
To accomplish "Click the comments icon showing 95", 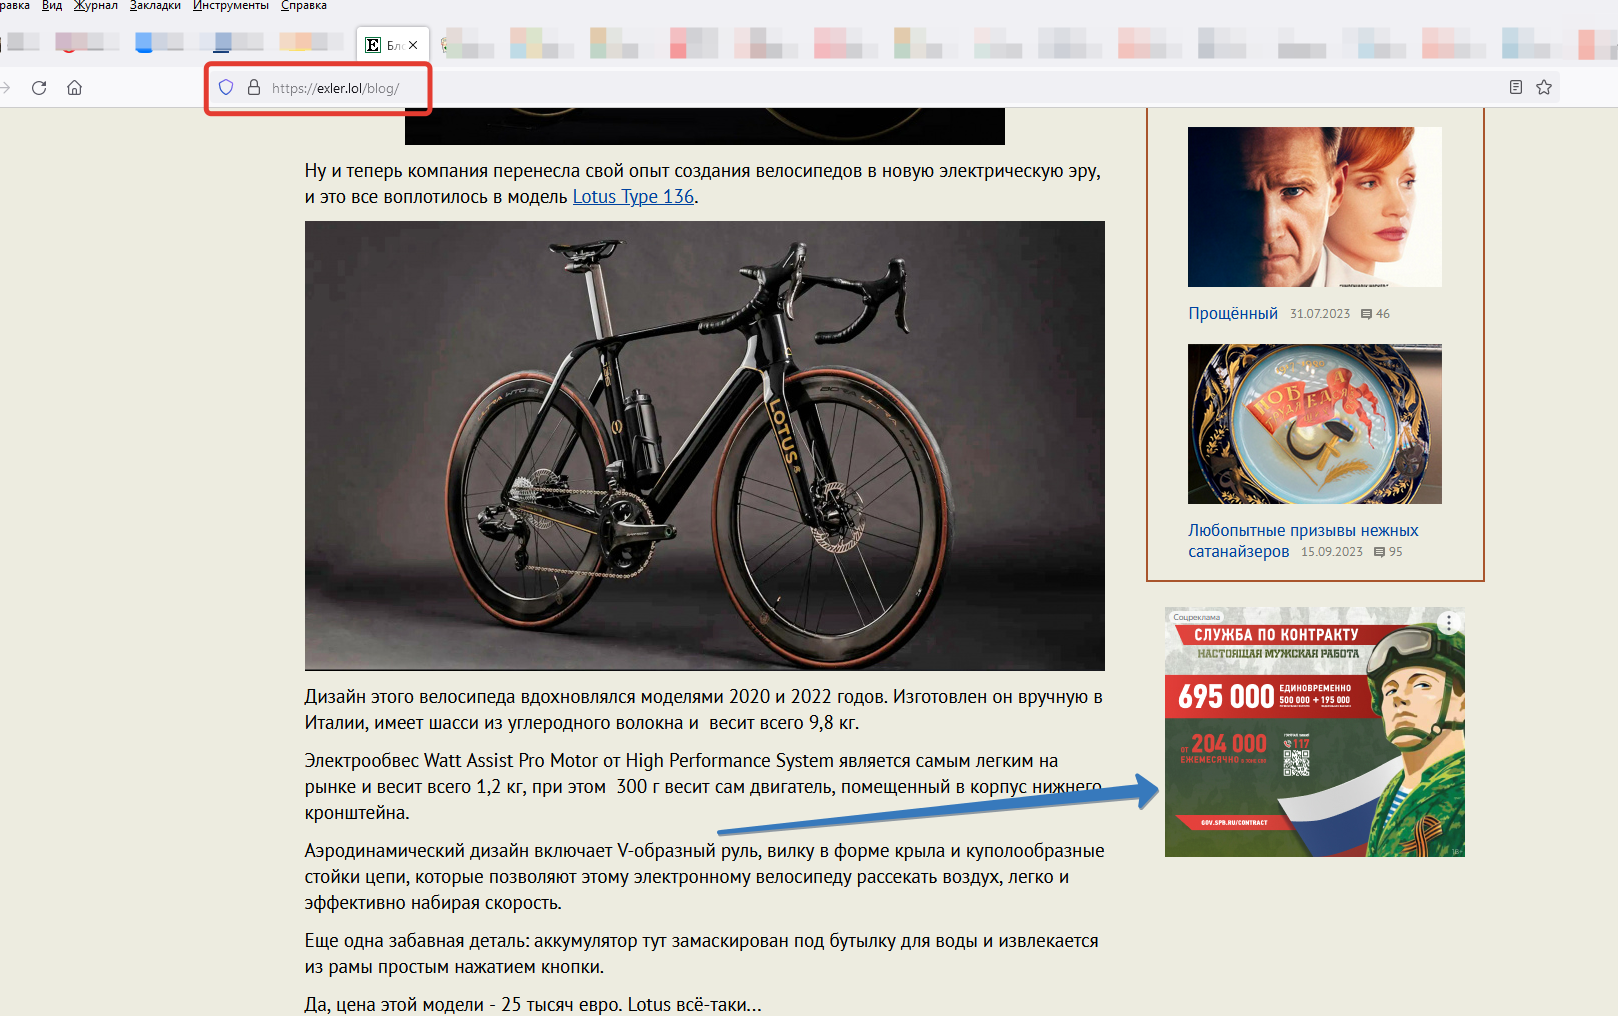I will click(x=1379, y=552).
